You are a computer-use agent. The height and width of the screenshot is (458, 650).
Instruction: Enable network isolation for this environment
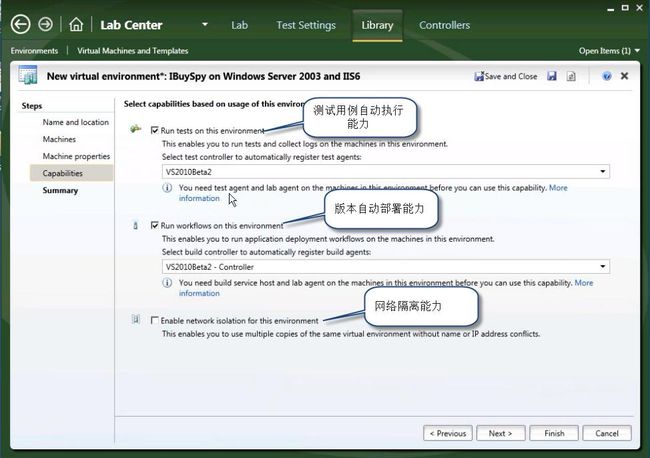point(155,320)
